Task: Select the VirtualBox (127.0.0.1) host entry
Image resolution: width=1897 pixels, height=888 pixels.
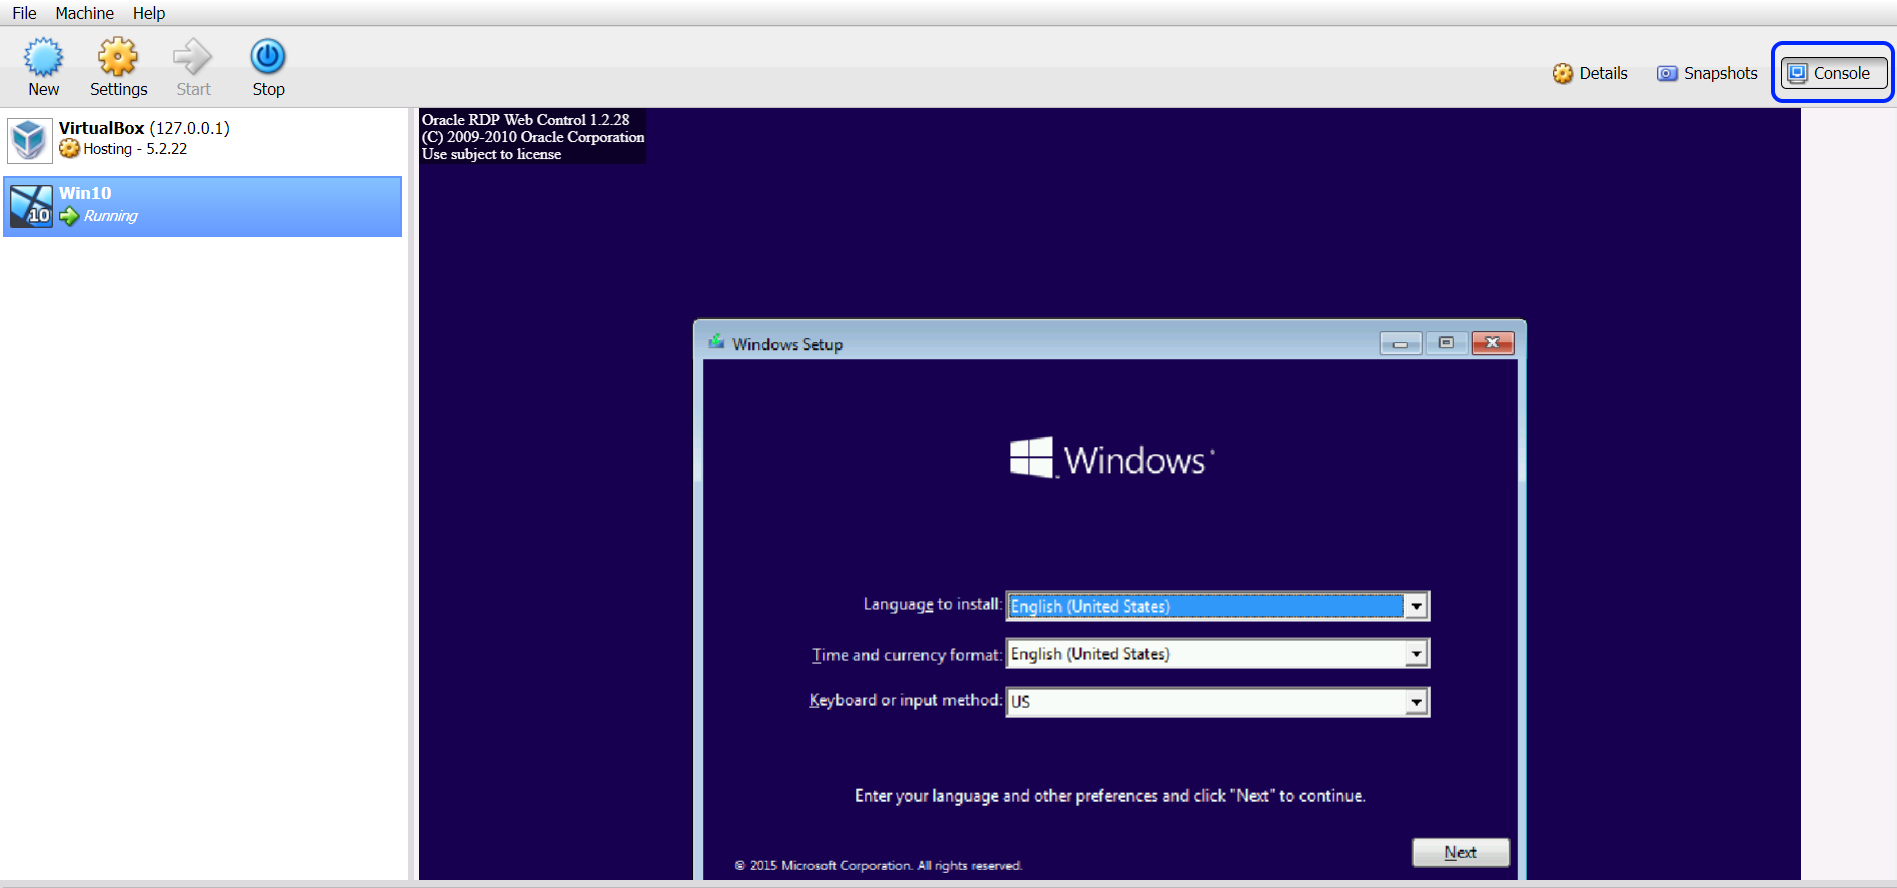Action: (203, 140)
